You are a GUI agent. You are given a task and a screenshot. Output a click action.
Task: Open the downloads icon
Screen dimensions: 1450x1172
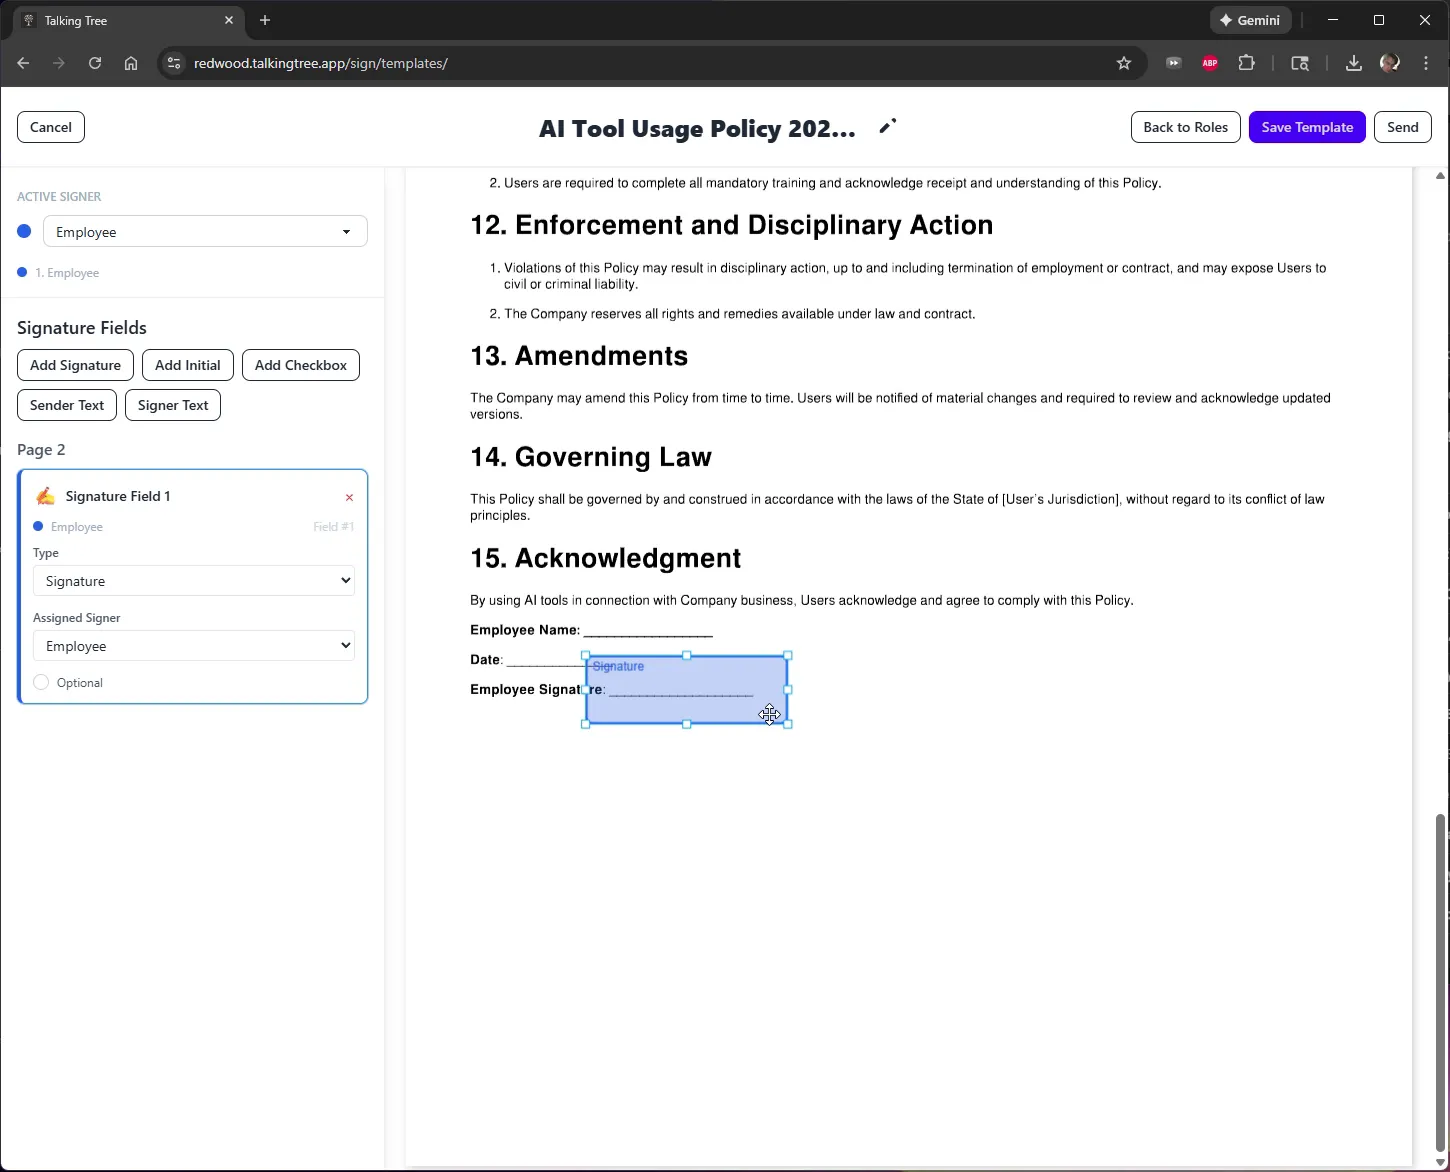click(x=1353, y=63)
